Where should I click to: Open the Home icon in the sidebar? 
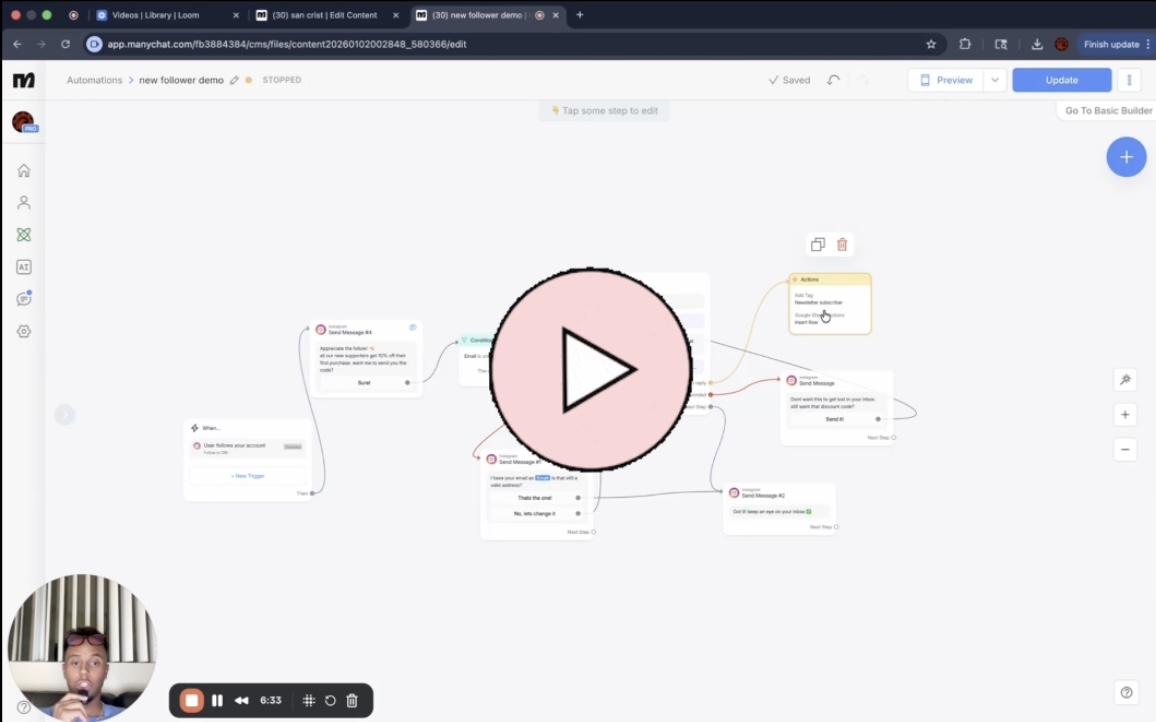pos(24,171)
